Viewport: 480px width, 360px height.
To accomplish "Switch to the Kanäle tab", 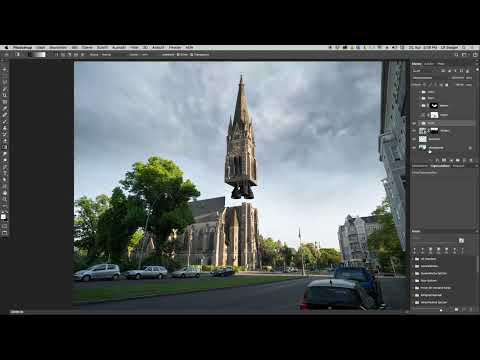I will click(429, 64).
